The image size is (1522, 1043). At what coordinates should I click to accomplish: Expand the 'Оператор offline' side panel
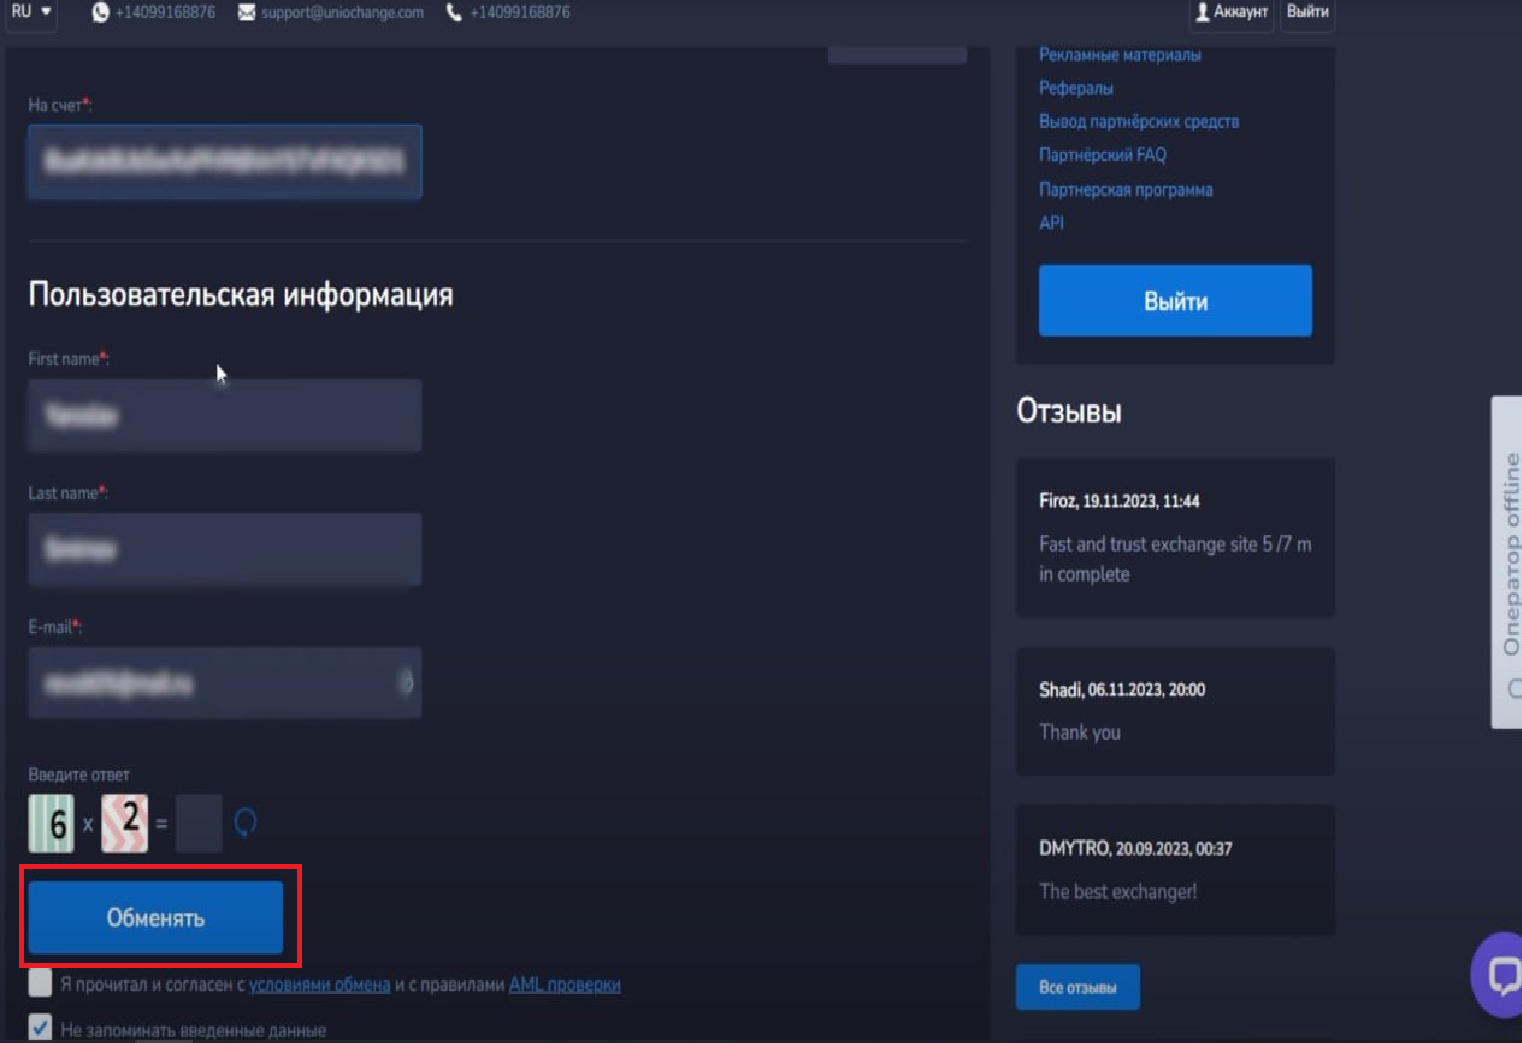point(1508,560)
